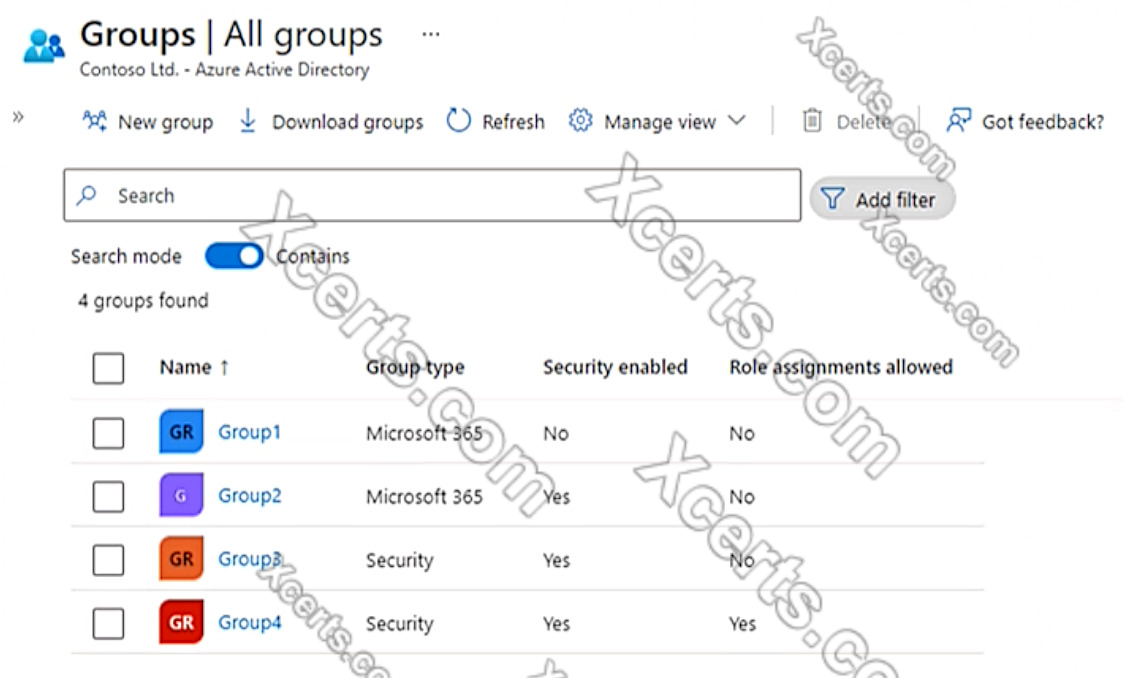
Task: Click Role assignments No for Group1
Action: coord(742,433)
